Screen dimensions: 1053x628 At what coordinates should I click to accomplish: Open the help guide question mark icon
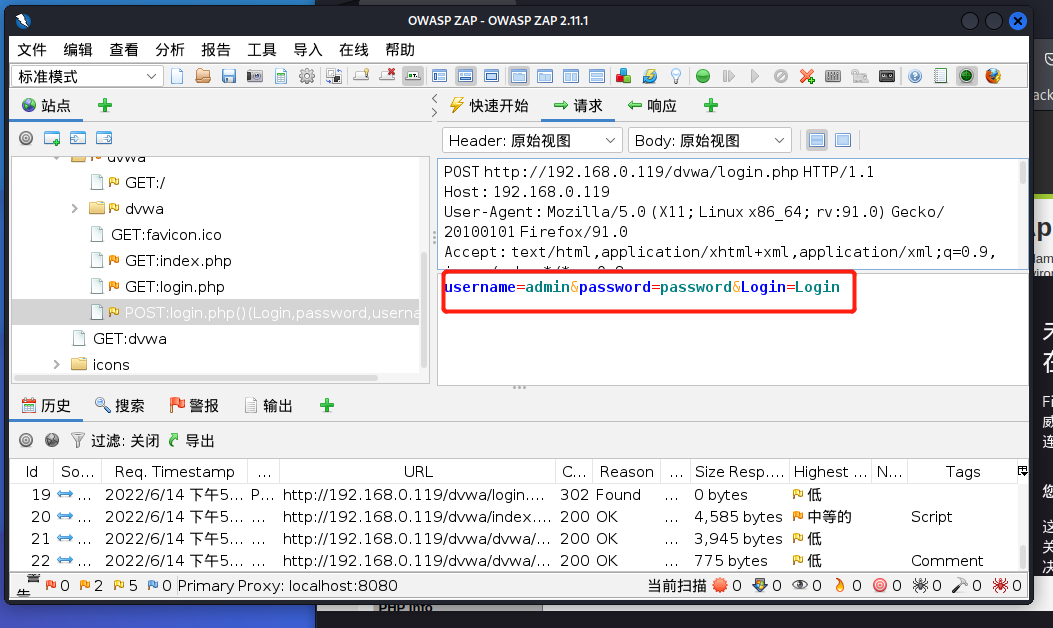[x=915, y=77]
